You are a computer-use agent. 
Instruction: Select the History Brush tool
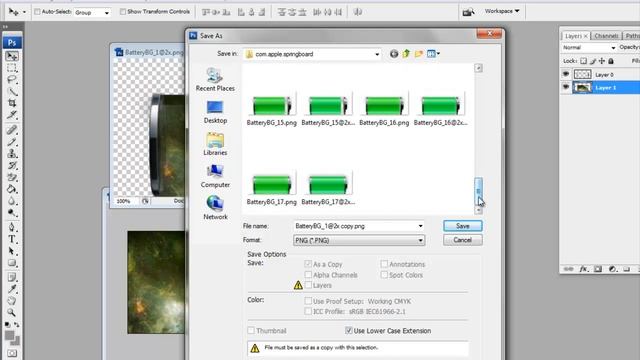[x=12, y=165]
